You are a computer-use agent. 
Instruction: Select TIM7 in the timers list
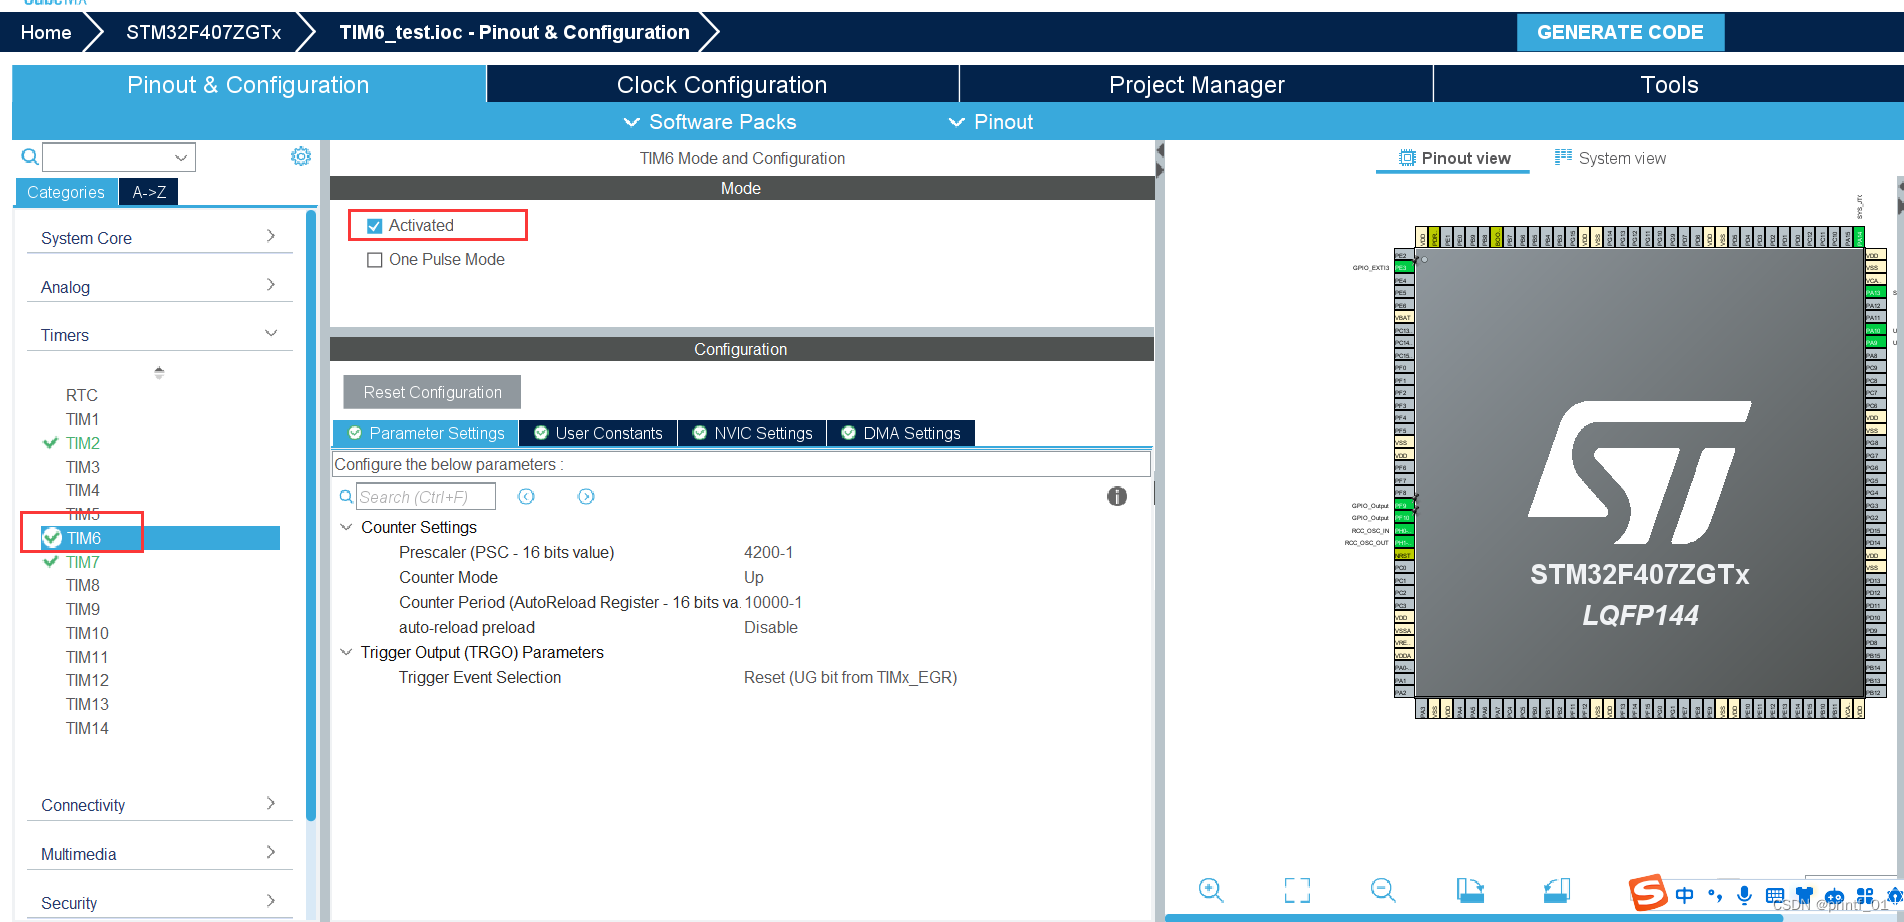click(x=83, y=562)
